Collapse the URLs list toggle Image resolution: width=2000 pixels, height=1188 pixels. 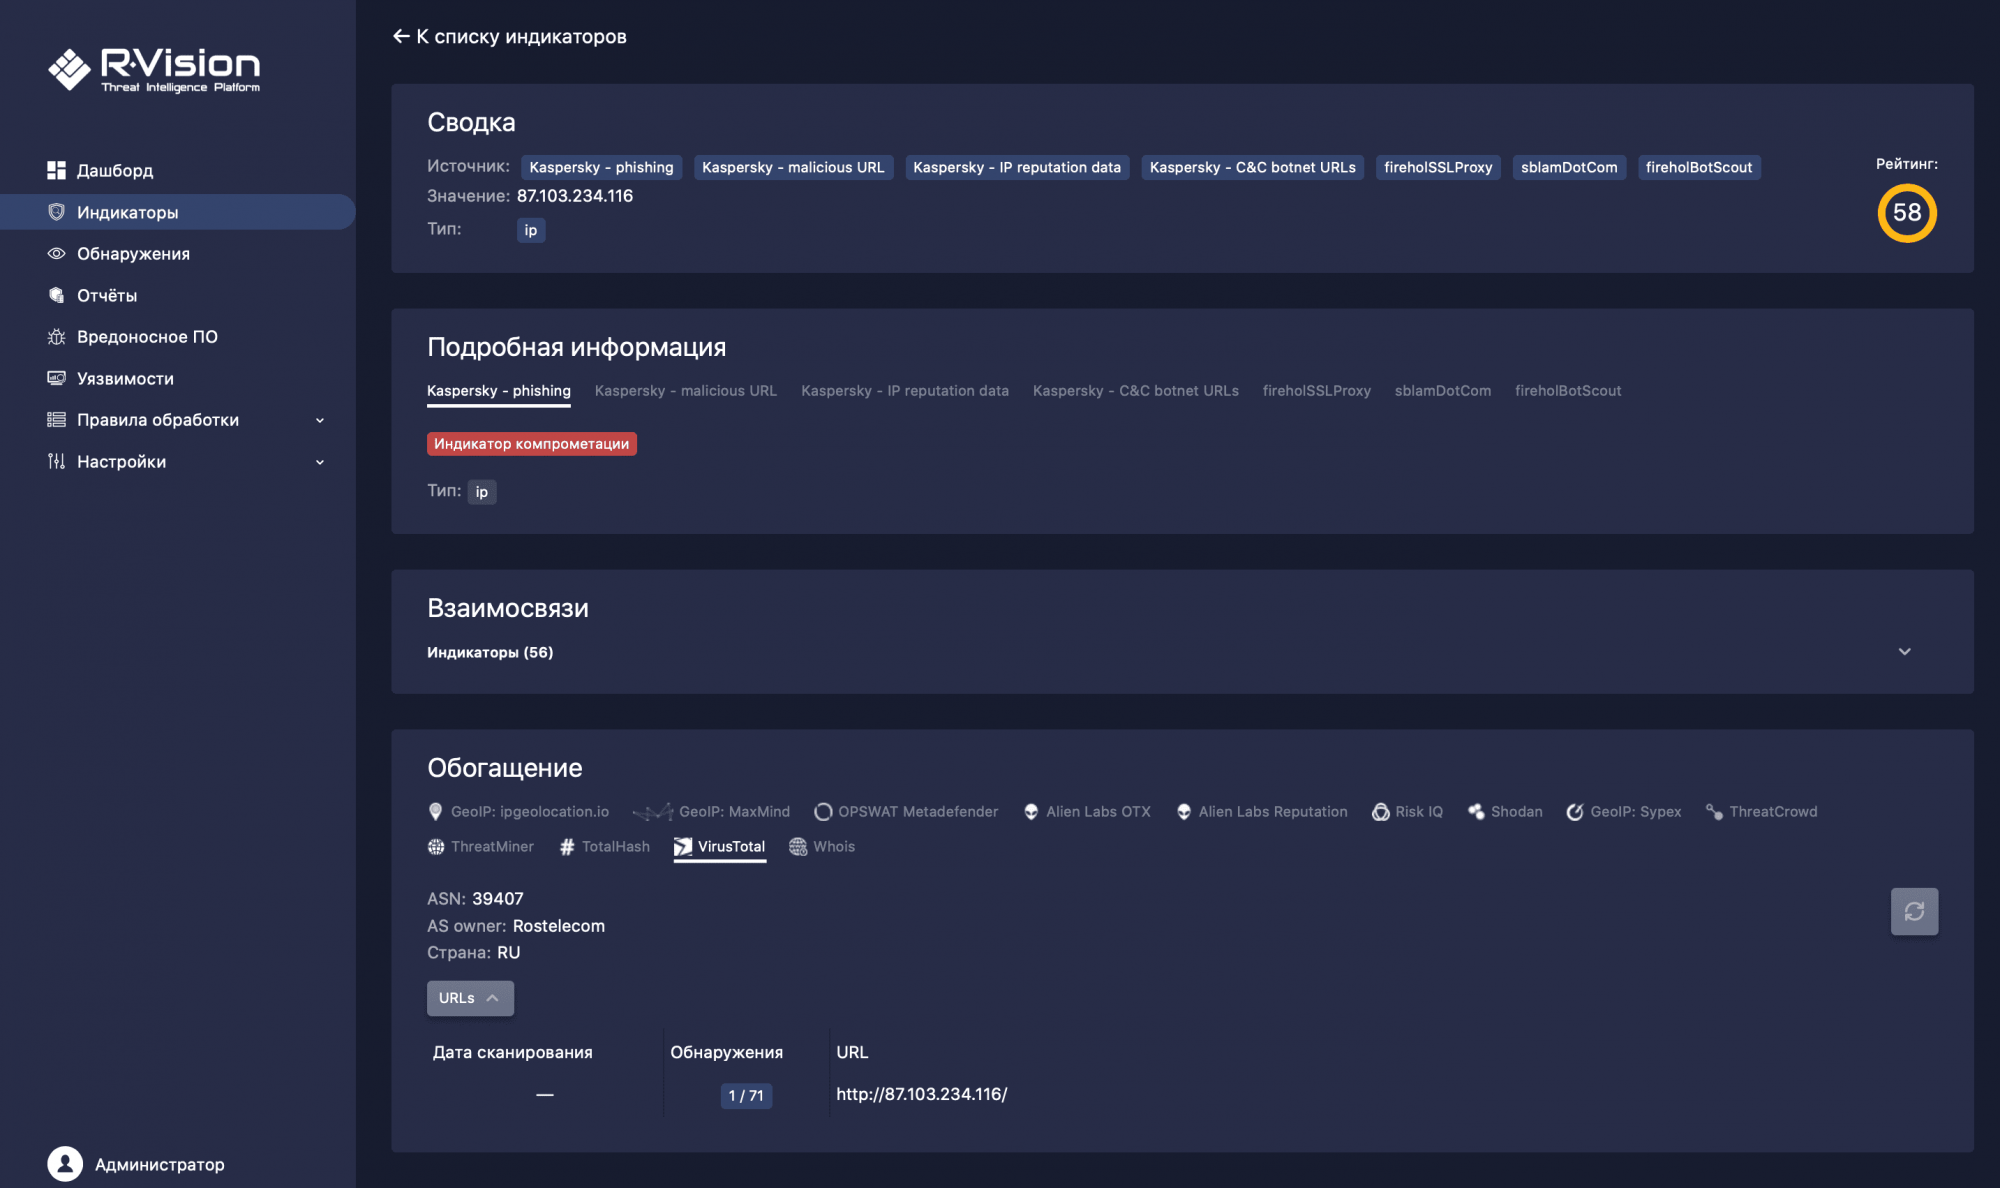point(470,998)
